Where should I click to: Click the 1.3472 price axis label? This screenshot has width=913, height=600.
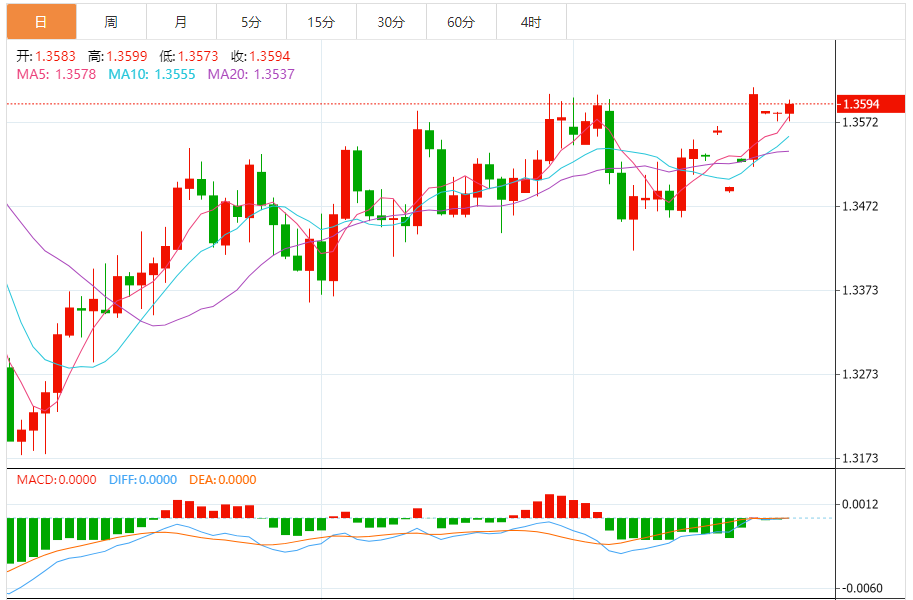861,206
